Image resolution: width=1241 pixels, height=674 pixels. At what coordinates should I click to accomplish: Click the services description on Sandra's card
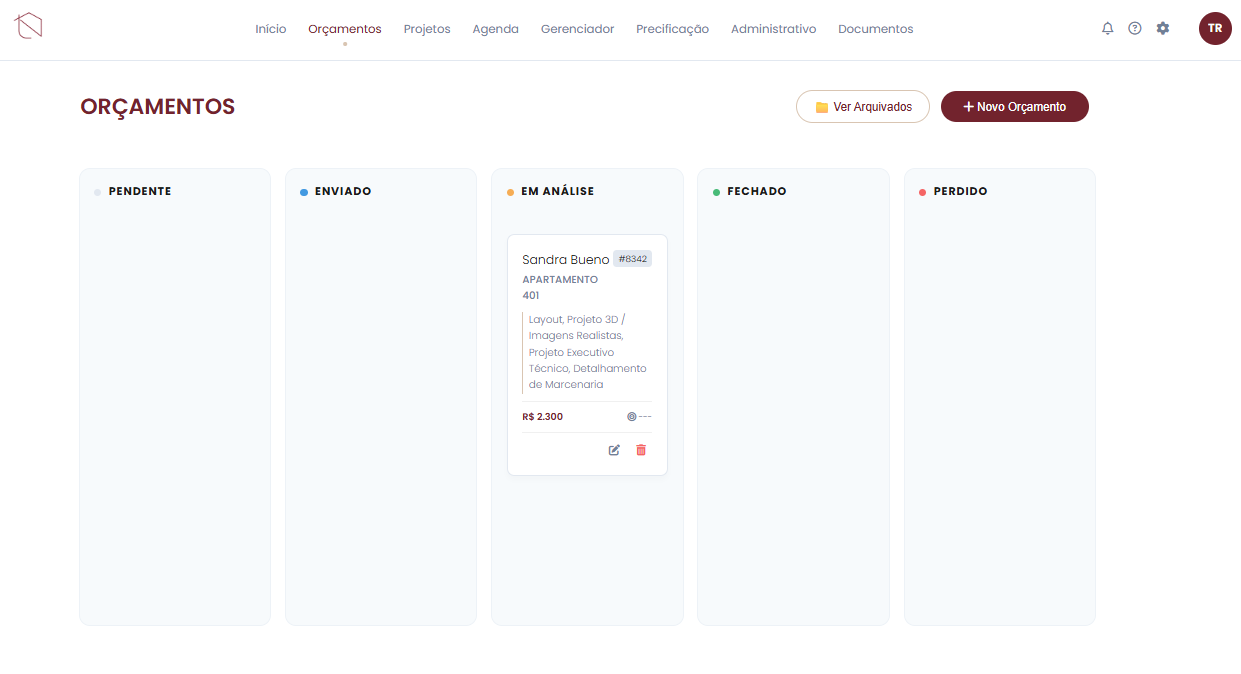click(588, 352)
